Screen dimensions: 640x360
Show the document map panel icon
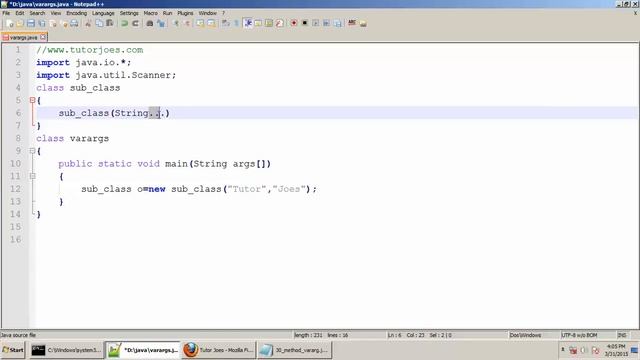click(269, 23)
